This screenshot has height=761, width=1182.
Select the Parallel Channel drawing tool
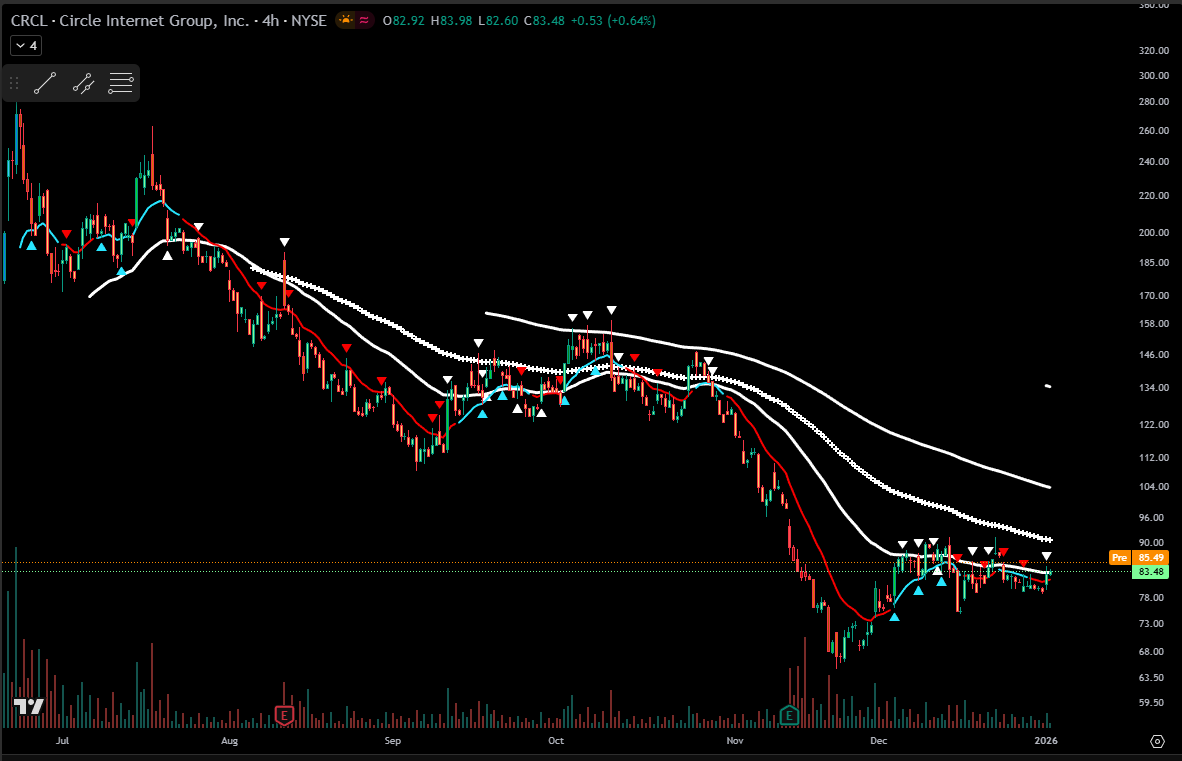pos(83,83)
